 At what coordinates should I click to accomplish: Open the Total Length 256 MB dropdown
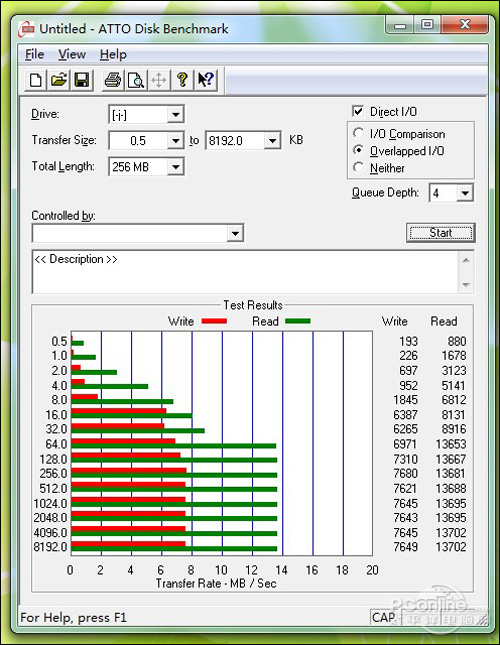tap(176, 167)
